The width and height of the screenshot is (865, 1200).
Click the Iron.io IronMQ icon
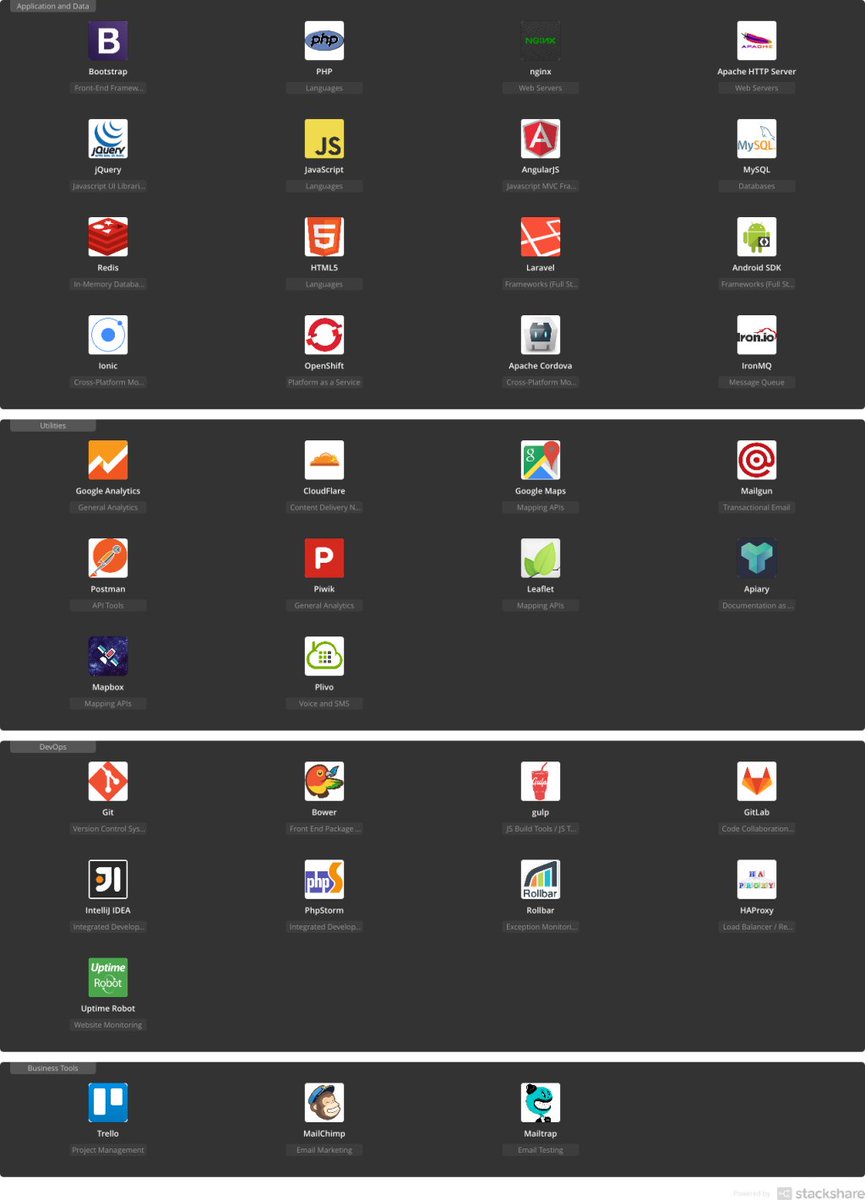757,335
